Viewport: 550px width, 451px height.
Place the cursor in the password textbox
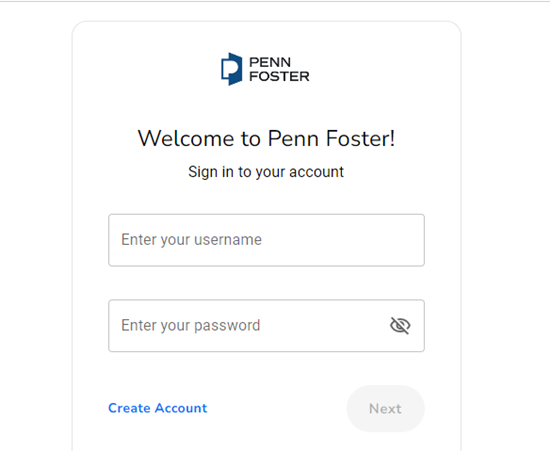tap(267, 326)
